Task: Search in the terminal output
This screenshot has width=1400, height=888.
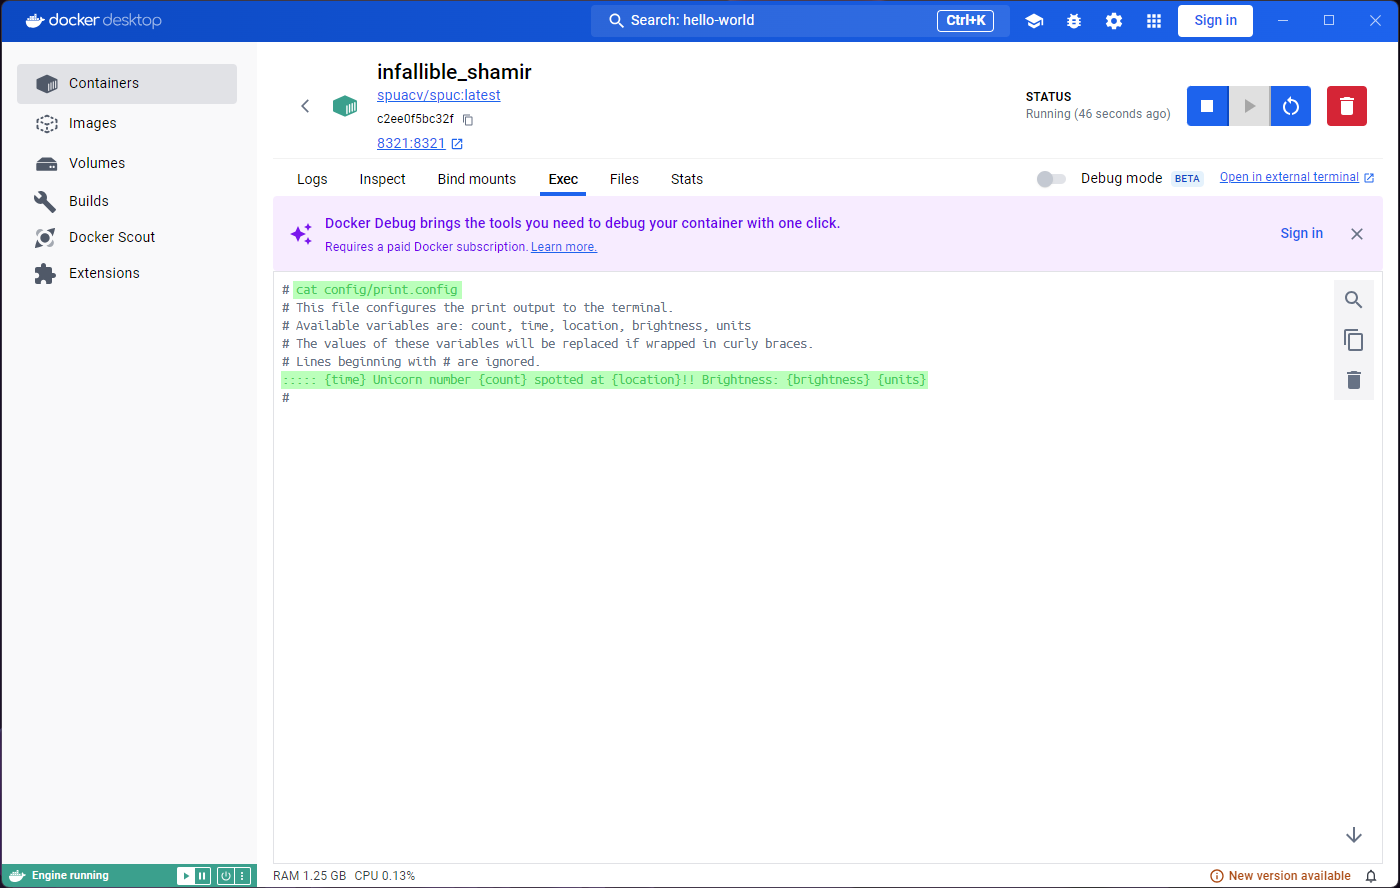Action: tap(1354, 300)
